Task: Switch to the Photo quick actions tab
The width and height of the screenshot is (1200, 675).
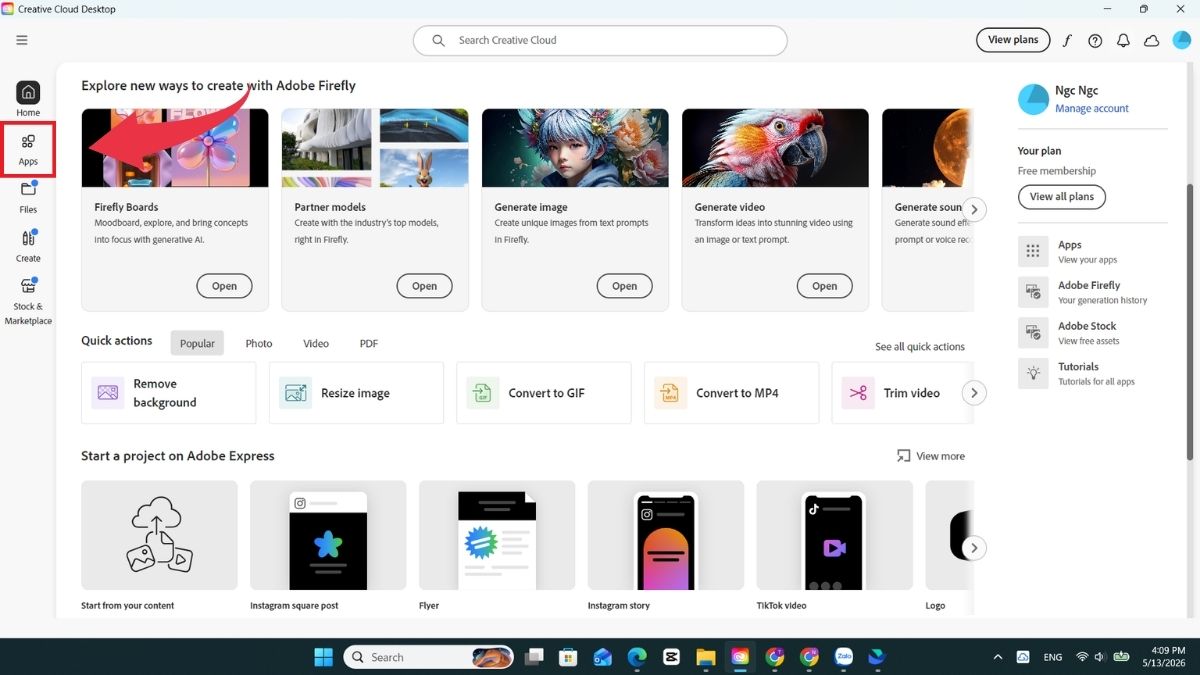Action: click(x=259, y=343)
